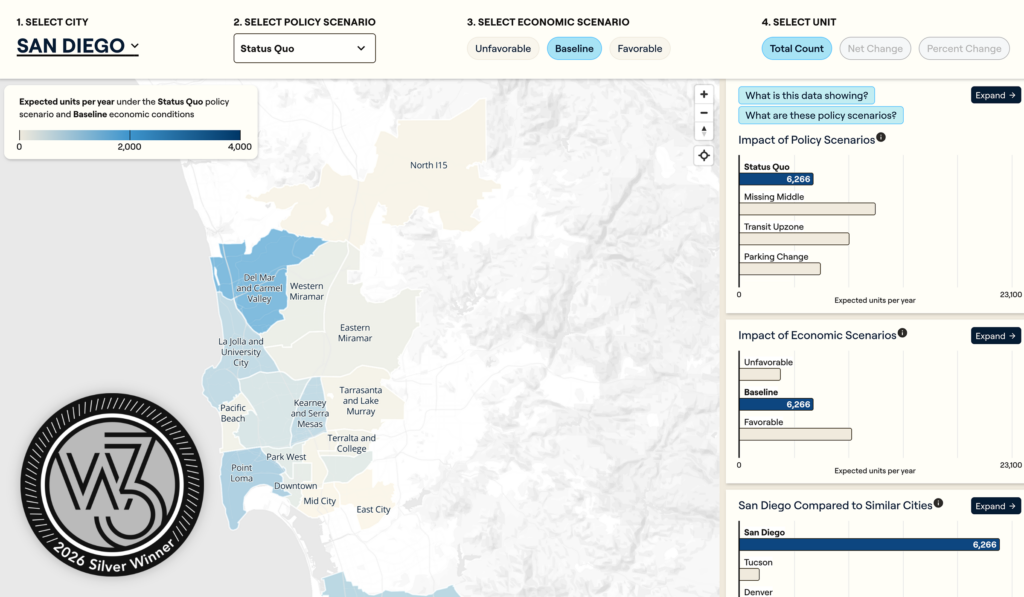This screenshot has height=597, width=1024.
Task: Select the Favorable economic scenario
Action: click(x=640, y=48)
